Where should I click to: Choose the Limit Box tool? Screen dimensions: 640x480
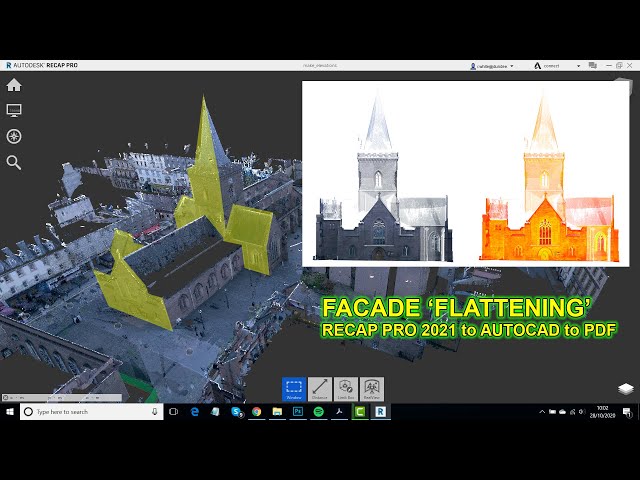pyautogui.click(x=346, y=389)
